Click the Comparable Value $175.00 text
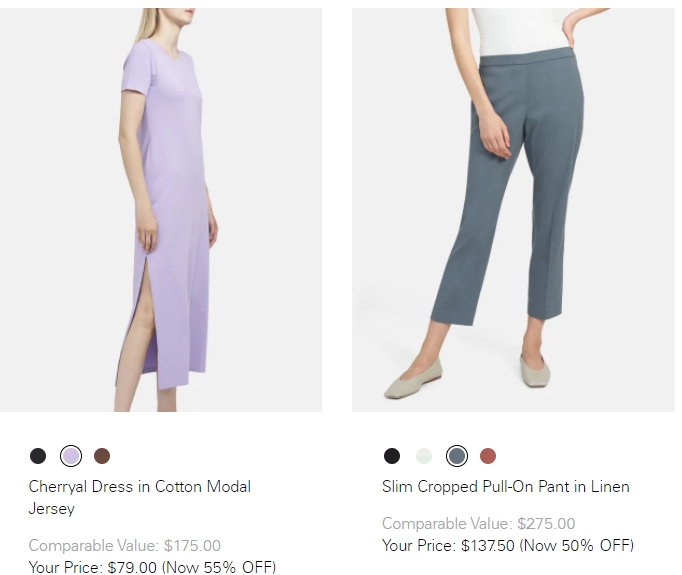 (124, 545)
